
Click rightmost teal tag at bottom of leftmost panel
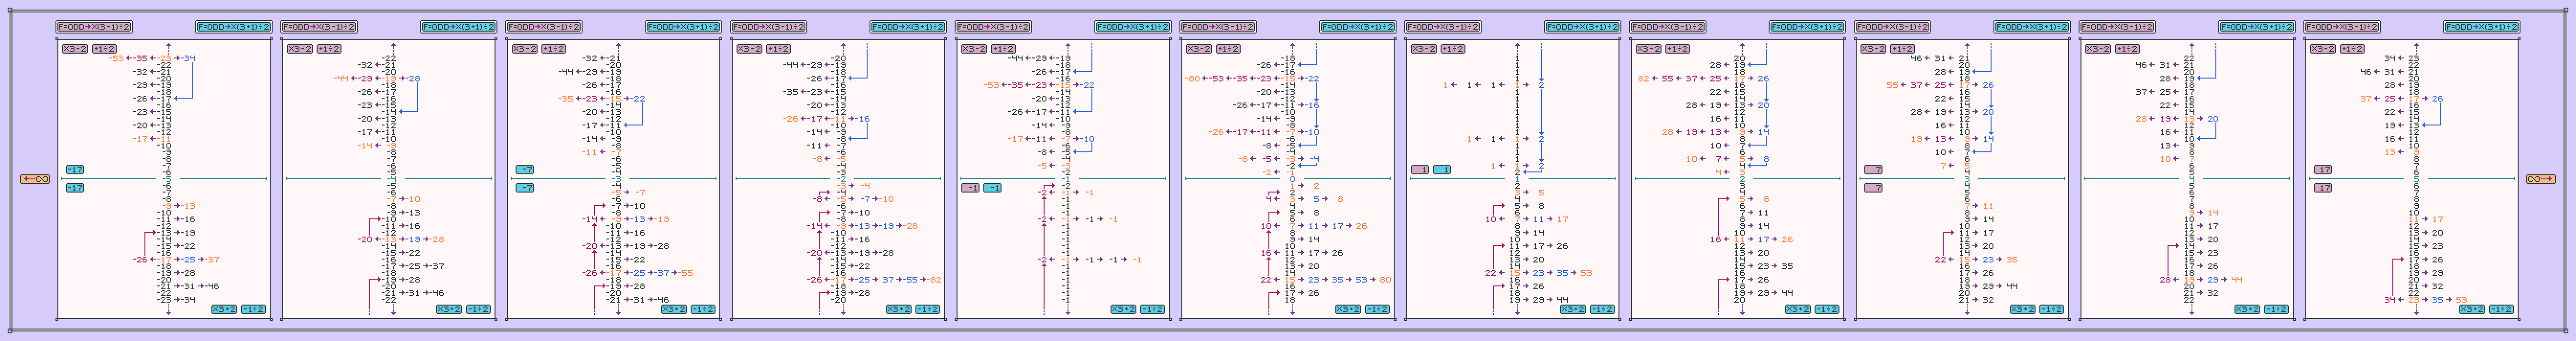pos(254,309)
